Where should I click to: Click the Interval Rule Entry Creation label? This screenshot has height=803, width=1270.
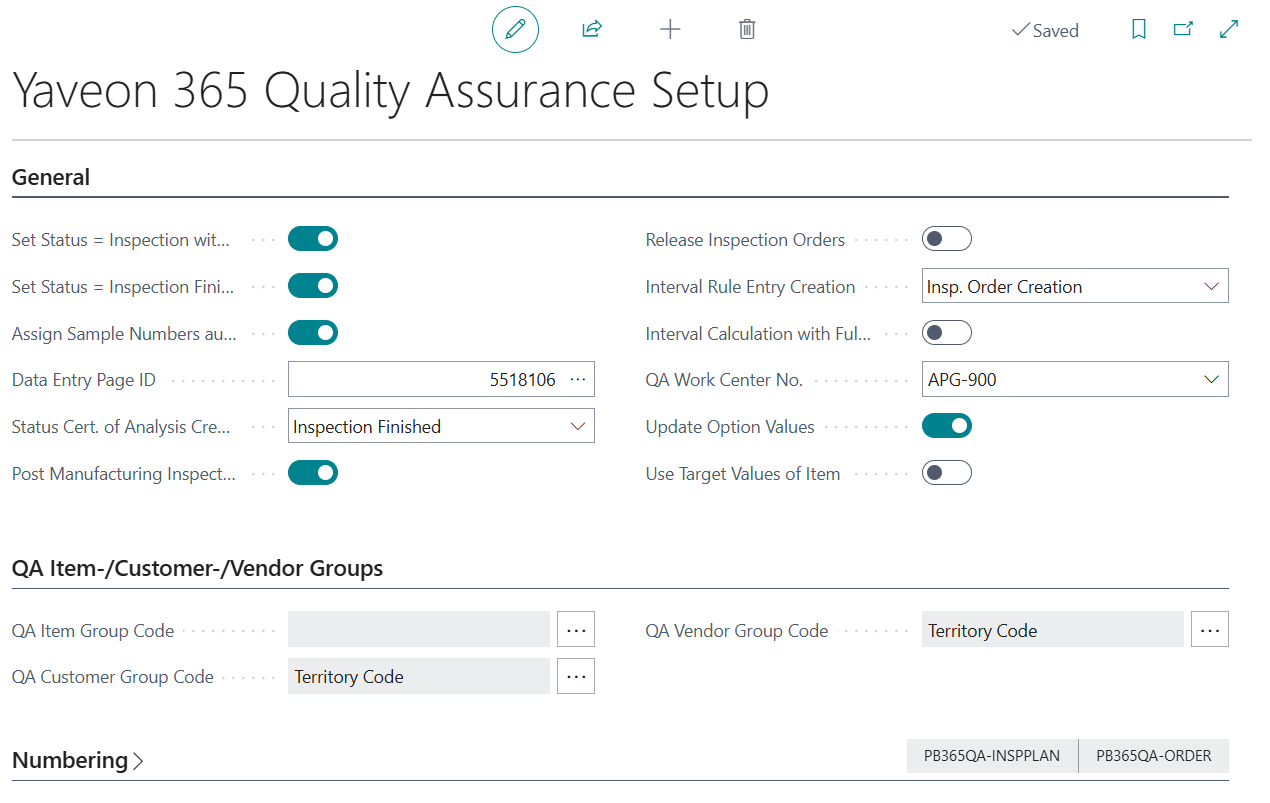[750, 287]
